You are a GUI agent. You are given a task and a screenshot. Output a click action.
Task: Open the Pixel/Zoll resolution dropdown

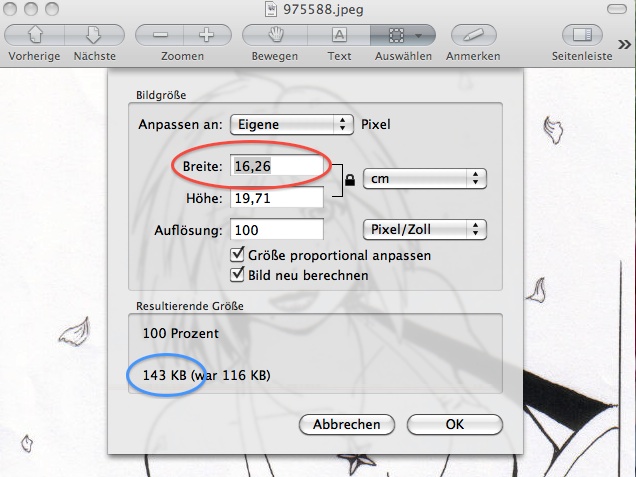pyautogui.click(x=424, y=229)
